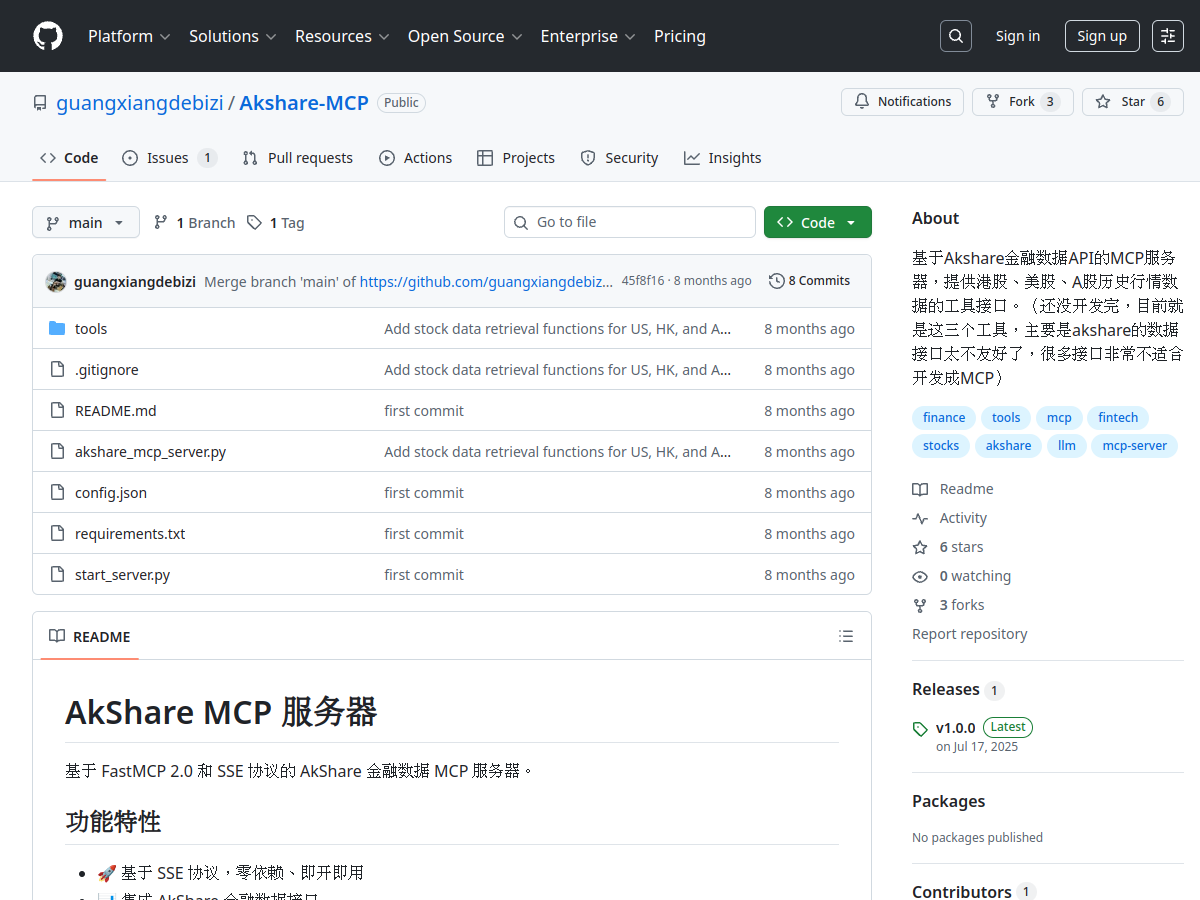This screenshot has width=1200, height=900.
Task: Click the GitHub home logo
Action: pyautogui.click(x=47, y=36)
